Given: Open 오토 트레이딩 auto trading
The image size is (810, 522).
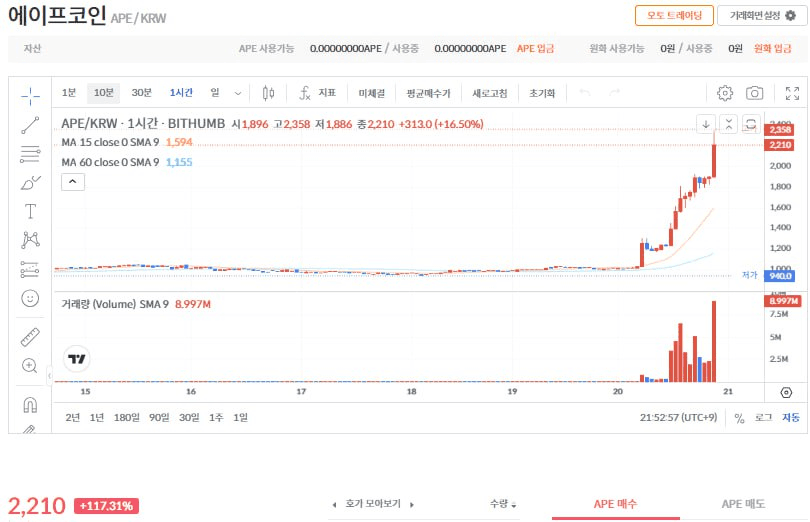Looking at the screenshot, I should point(674,16).
